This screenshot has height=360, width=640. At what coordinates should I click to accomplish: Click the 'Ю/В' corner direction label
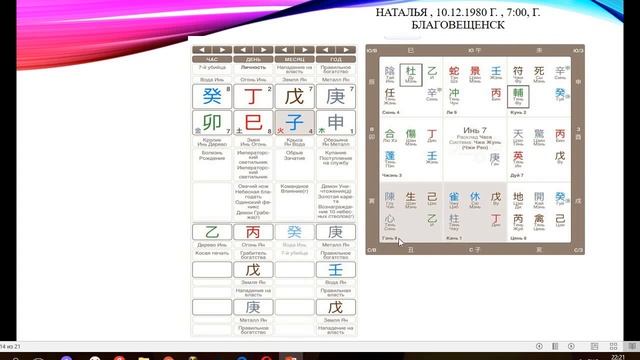pyautogui.click(x=372, y=51)
